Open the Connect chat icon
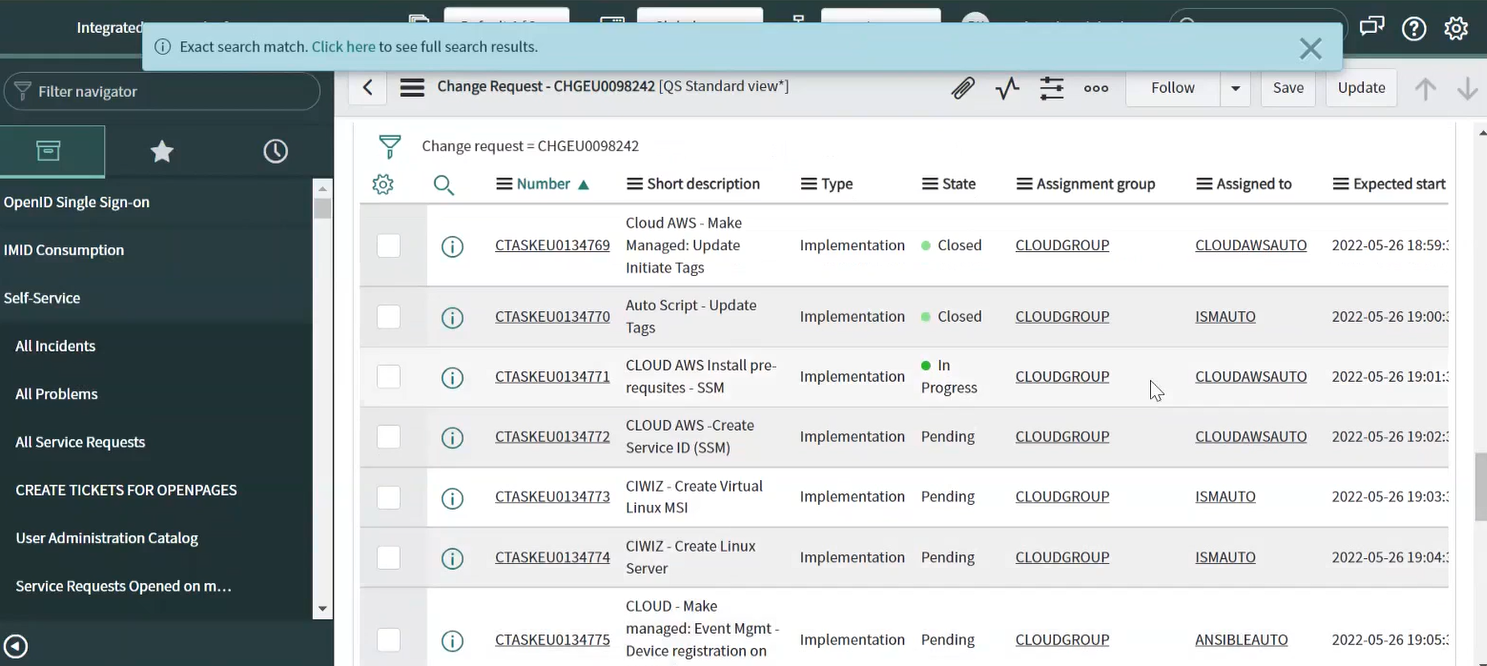This screenshot has width=1487, height=666. tap(1372, 28)
